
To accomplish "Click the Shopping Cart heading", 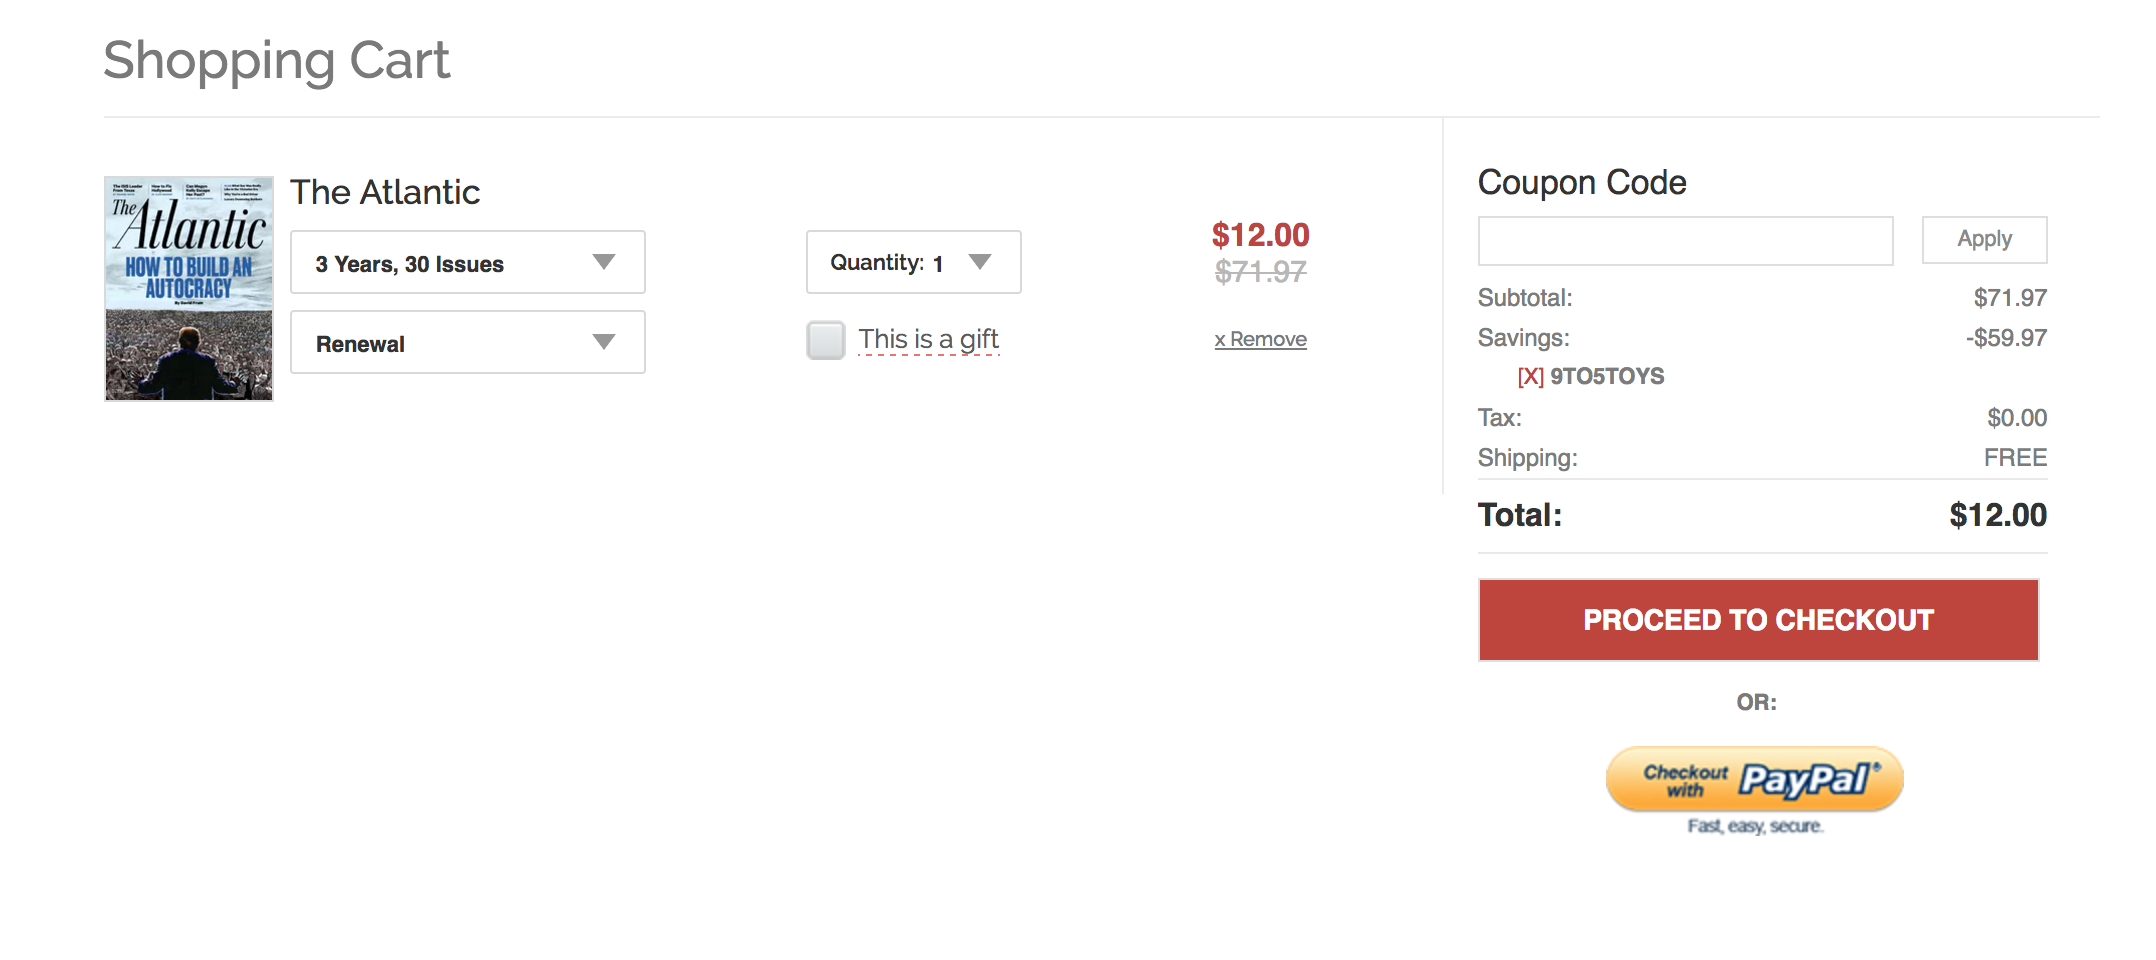I will point(277,60).
